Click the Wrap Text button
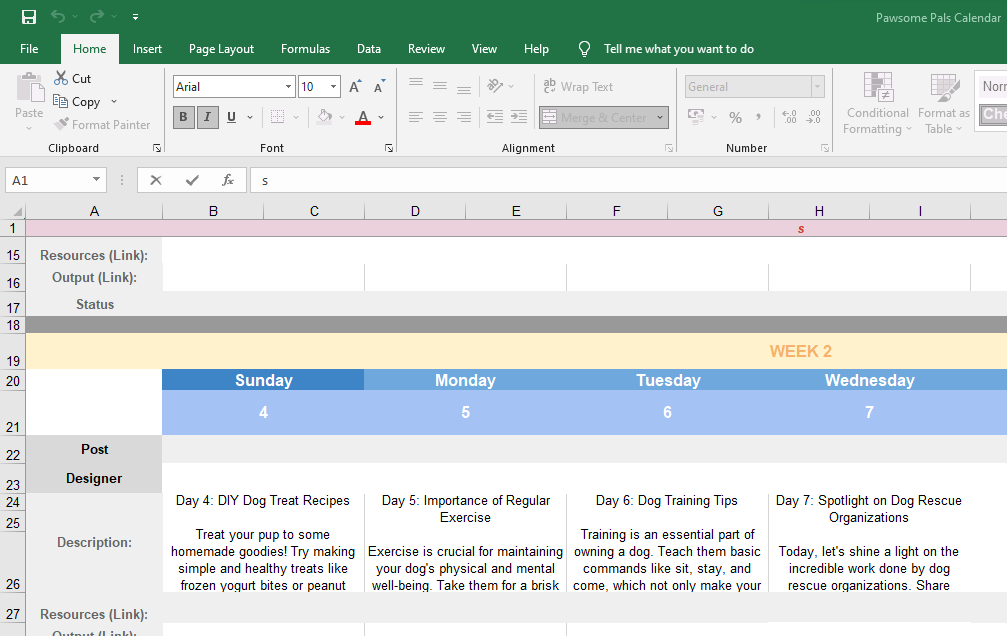This screenshot has width=1007, height=636. tap(578, 87)
